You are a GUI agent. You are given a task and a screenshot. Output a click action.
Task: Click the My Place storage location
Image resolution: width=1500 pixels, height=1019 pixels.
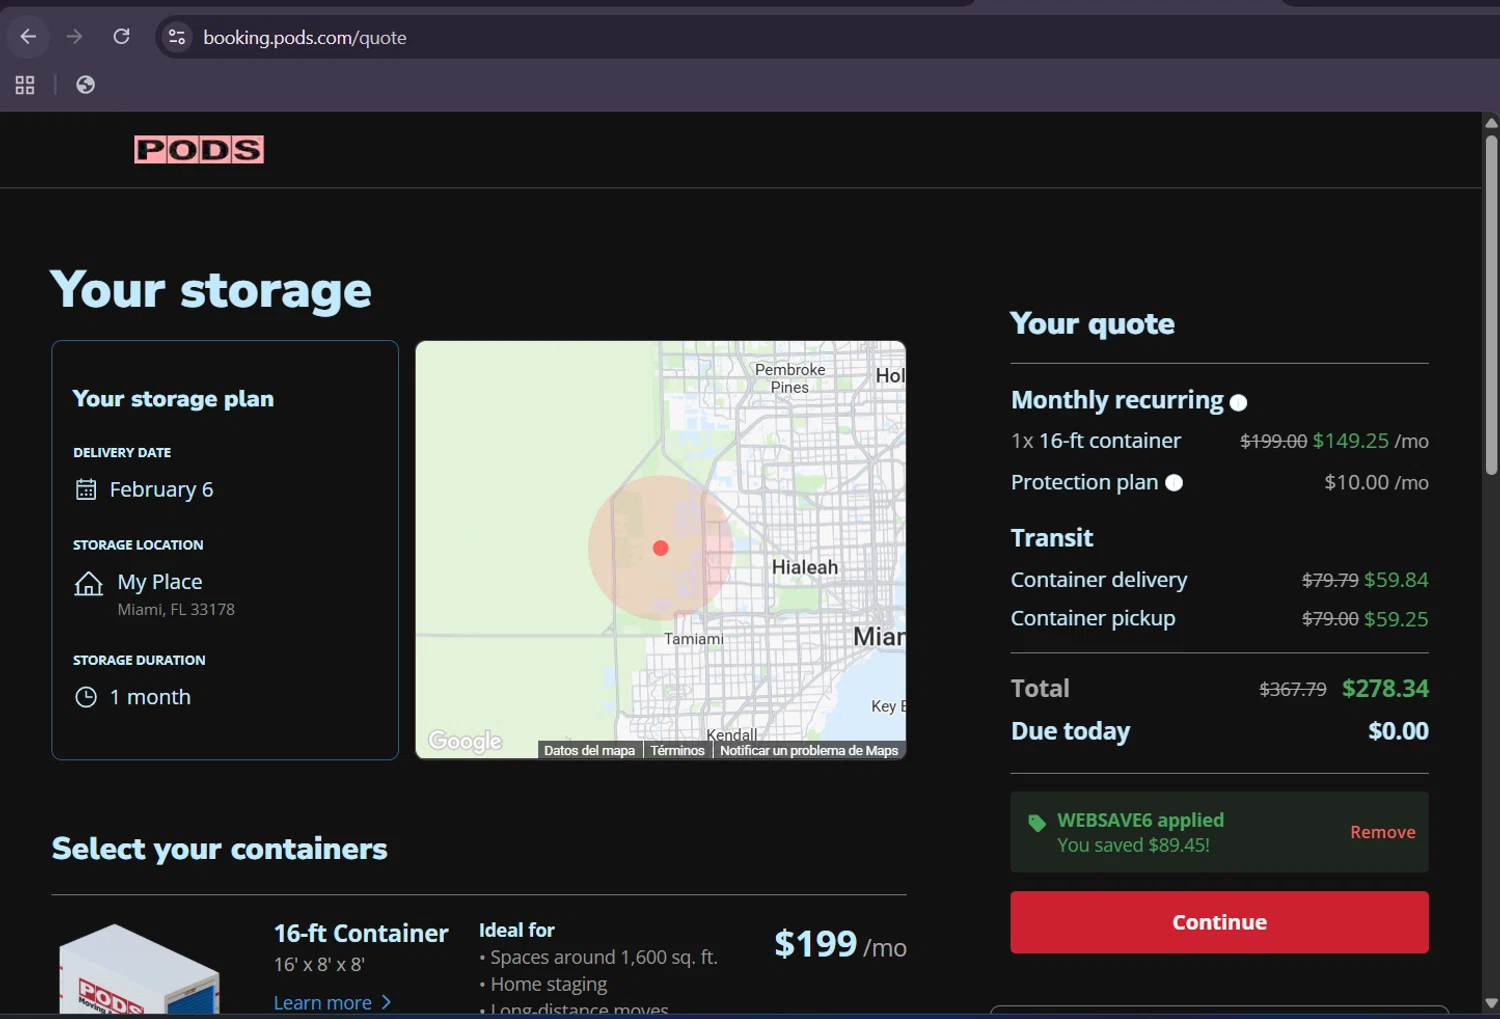pyautogui.click(x=160, y=582)
